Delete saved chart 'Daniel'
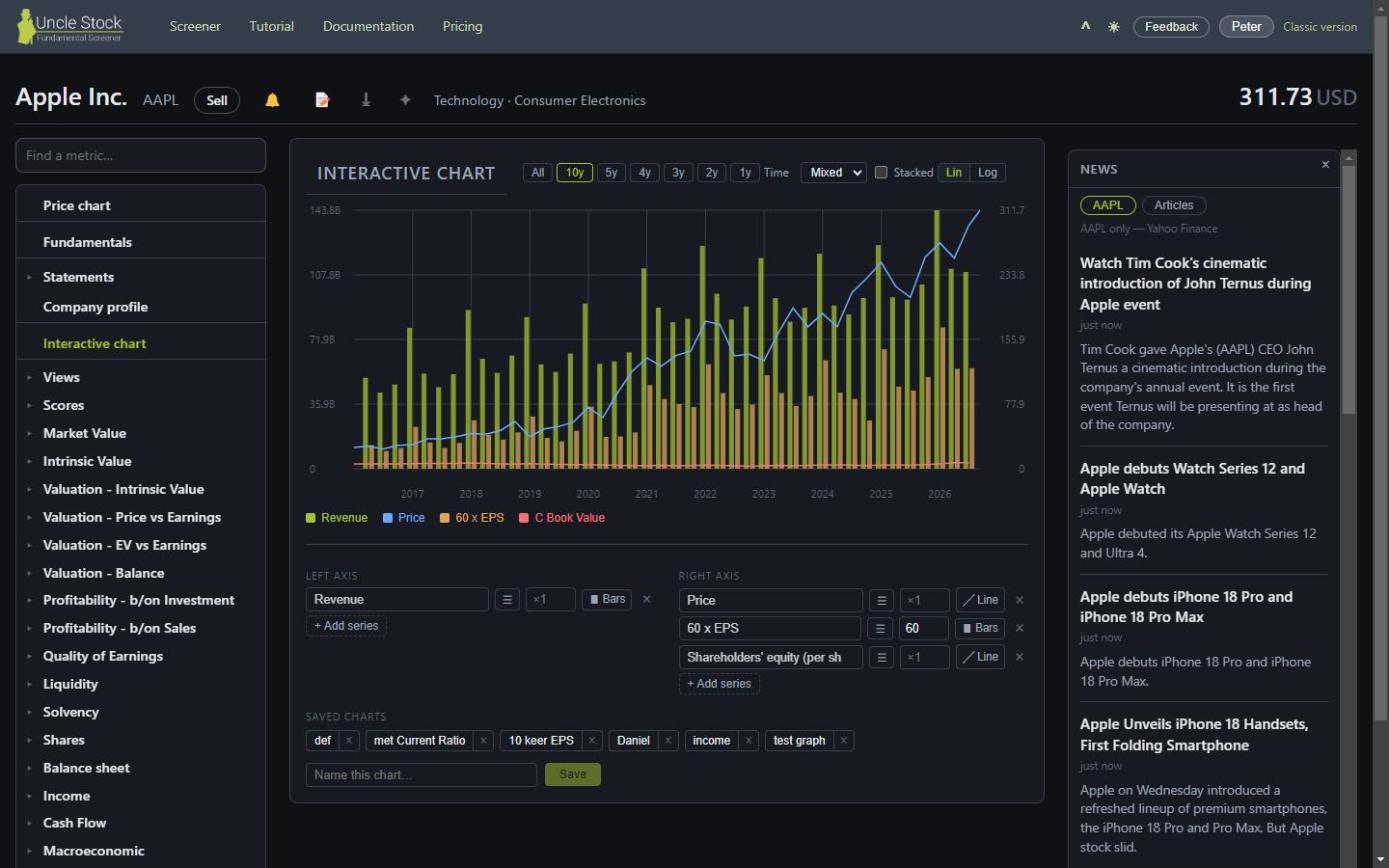 (668, 740)
